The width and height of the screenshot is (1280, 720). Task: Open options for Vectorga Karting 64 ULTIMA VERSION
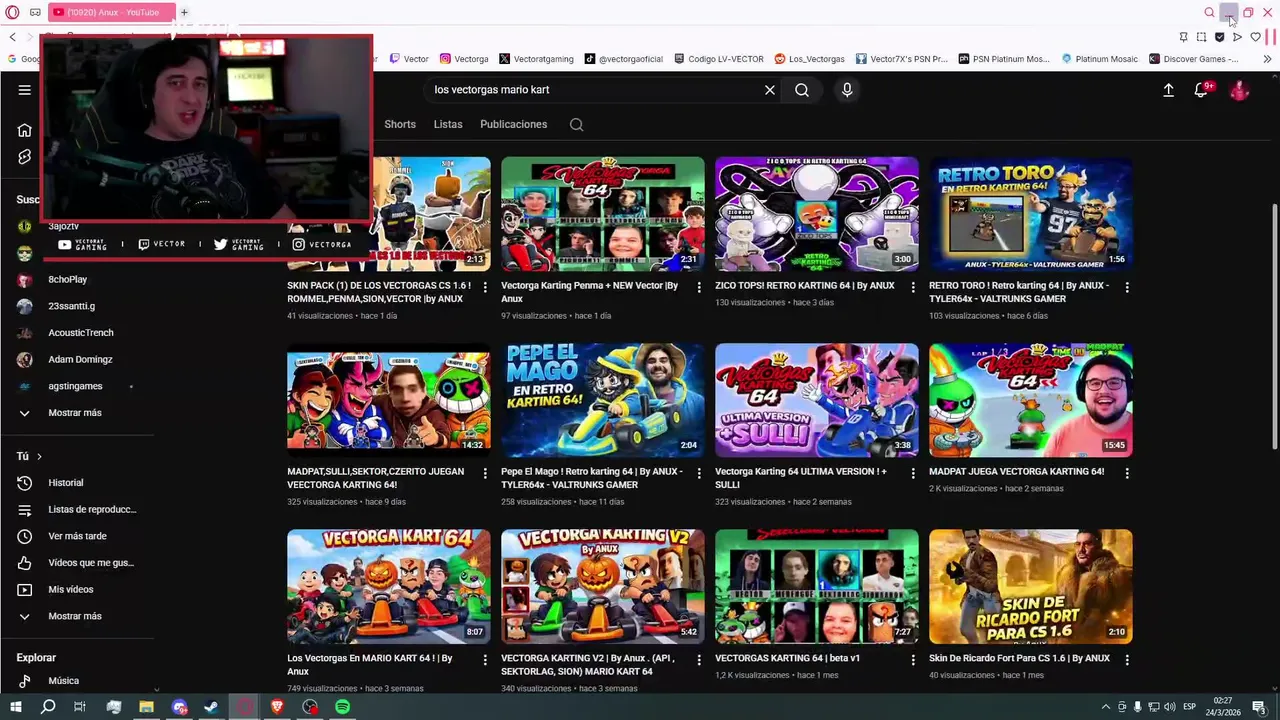[913, 473]
